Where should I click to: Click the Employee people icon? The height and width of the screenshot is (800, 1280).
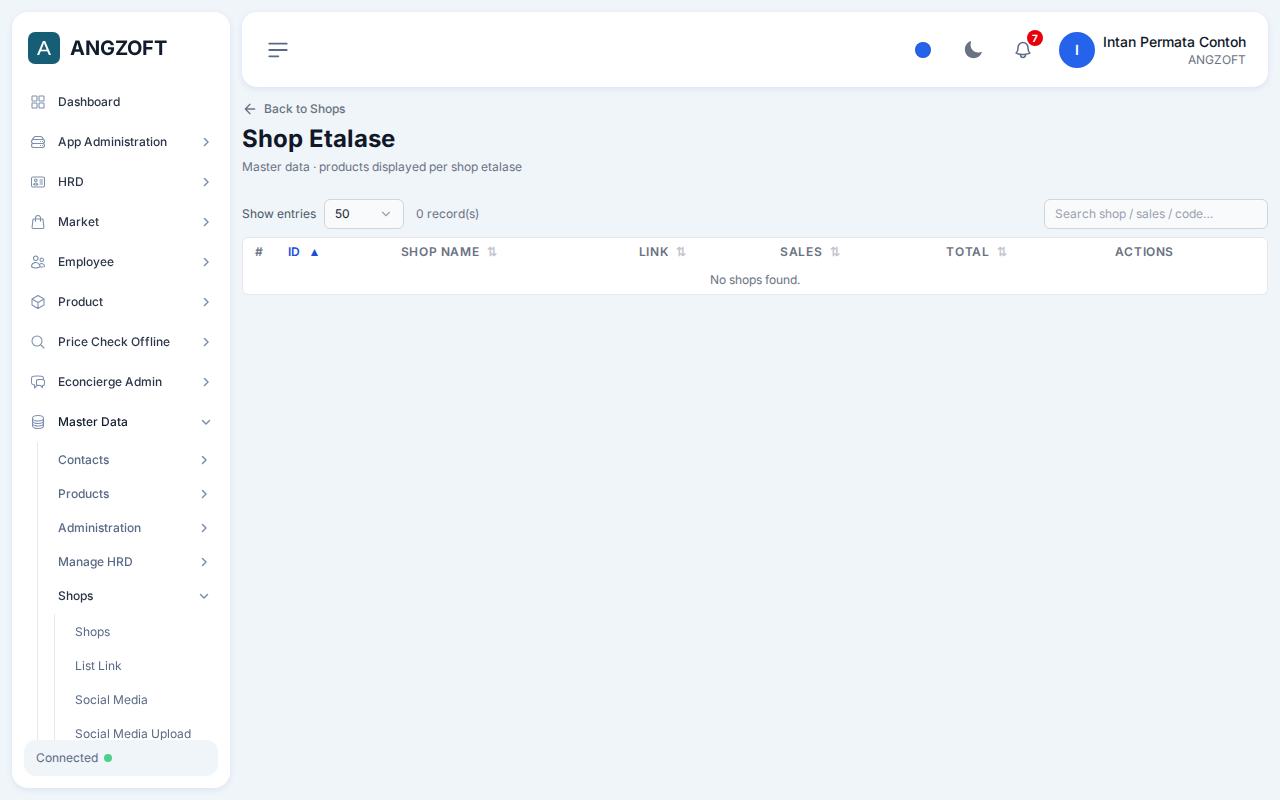coord(38,262)
